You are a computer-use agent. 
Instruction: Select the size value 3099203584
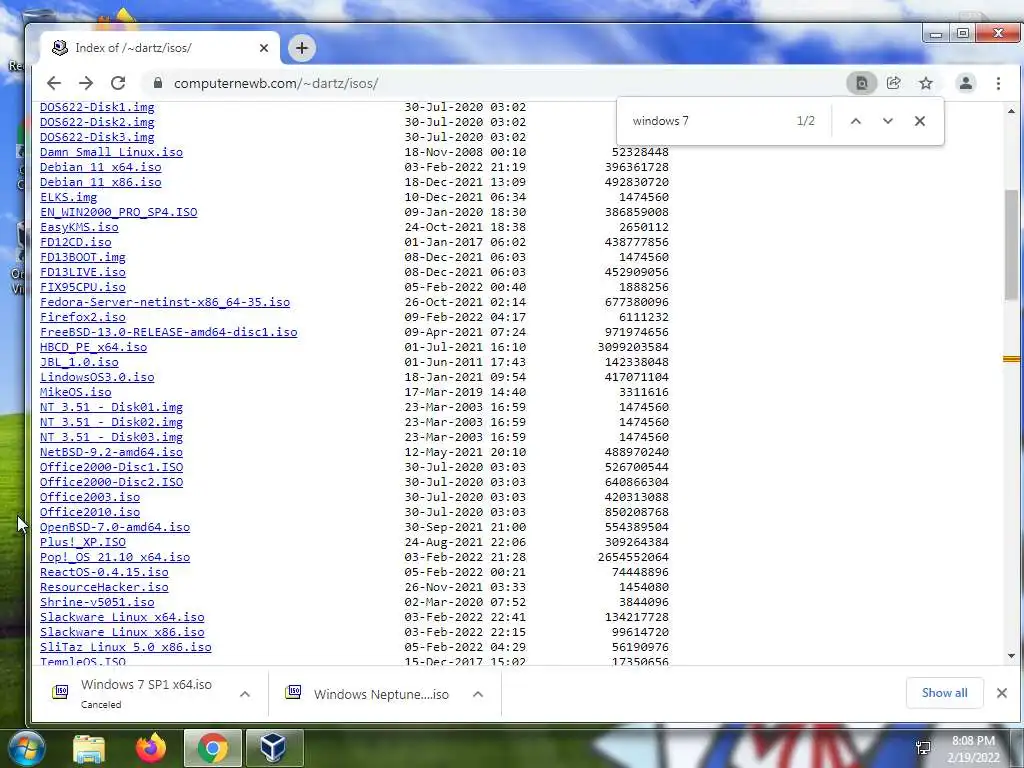coord(633,347)
